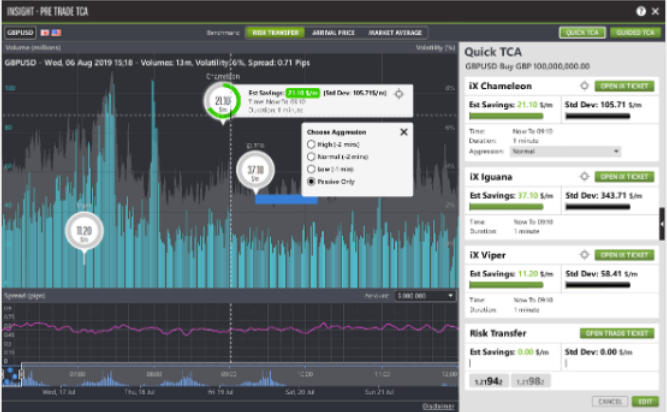
Task: Open iX ticket for Chameleon
Action: [624, 86]
